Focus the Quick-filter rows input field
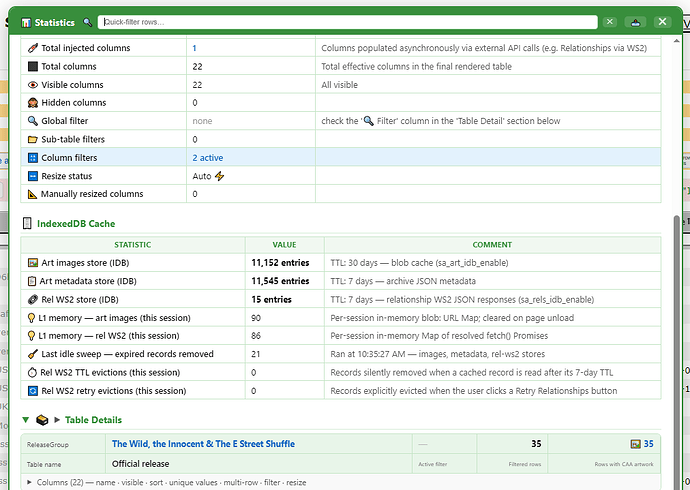690x490 pixels. (x=348, y=22)
